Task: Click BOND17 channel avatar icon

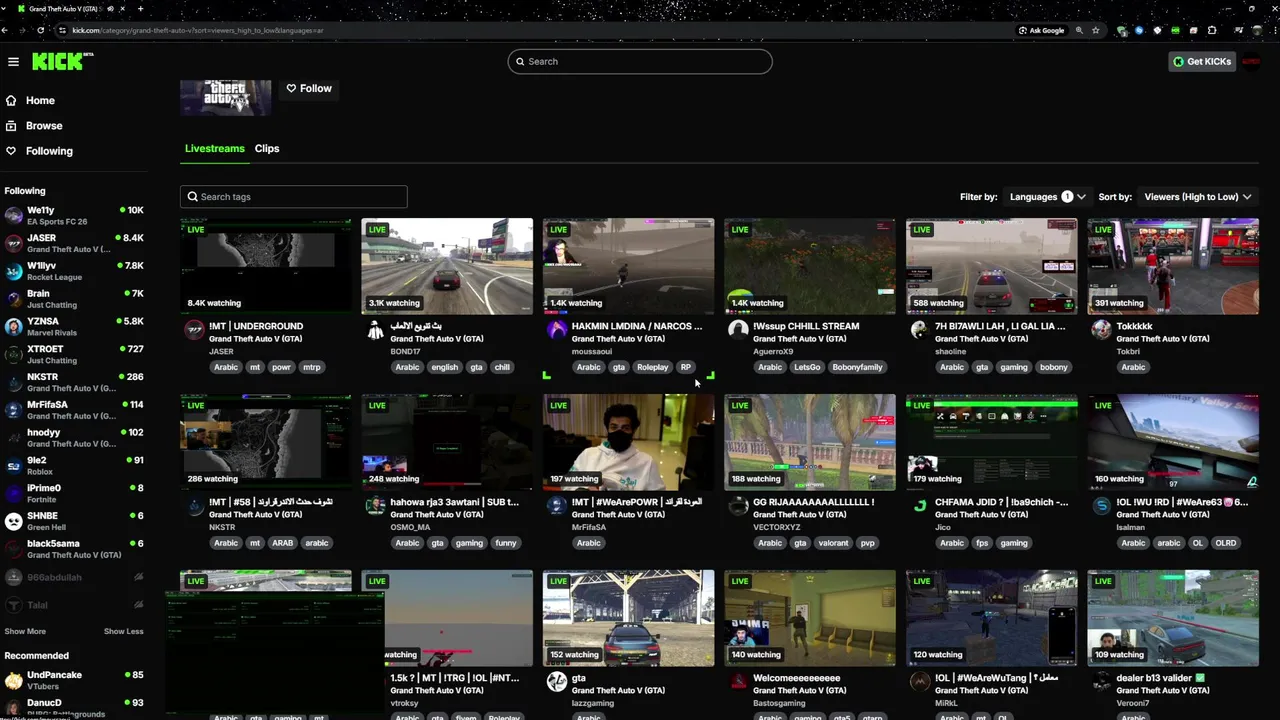Action: tap(375, 330)
